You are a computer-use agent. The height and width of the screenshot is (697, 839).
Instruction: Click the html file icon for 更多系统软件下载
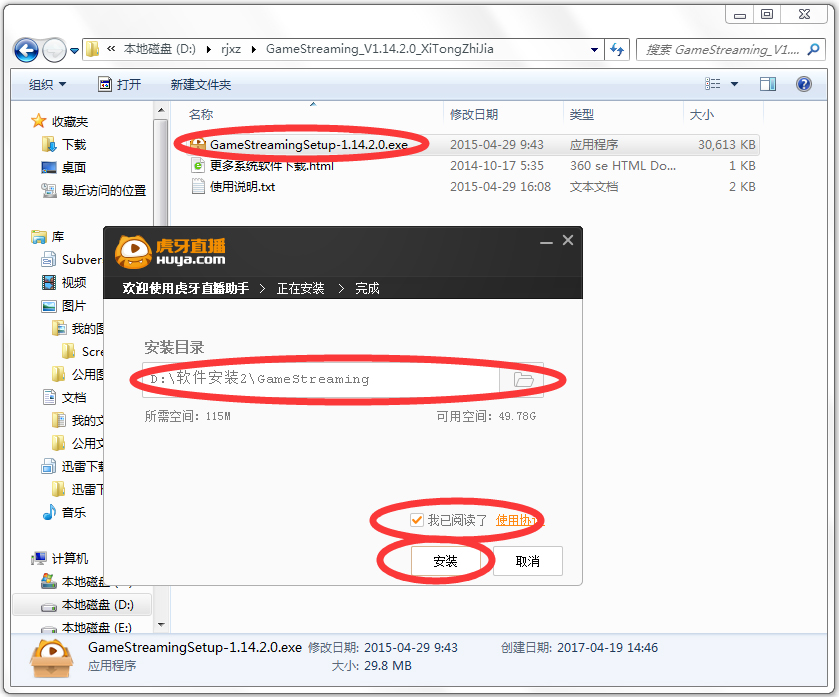[198, 165]
